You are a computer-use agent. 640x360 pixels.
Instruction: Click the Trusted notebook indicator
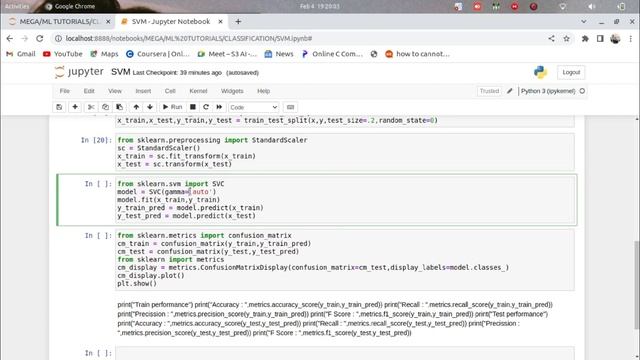coord(489,91)
